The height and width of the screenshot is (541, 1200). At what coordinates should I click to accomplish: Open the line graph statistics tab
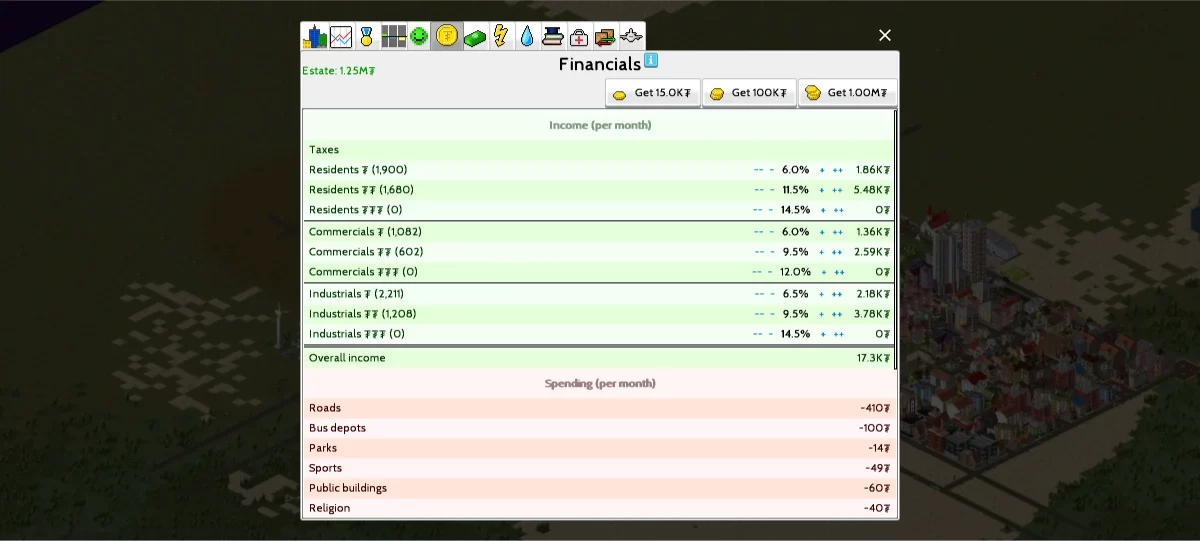[341, 37]
